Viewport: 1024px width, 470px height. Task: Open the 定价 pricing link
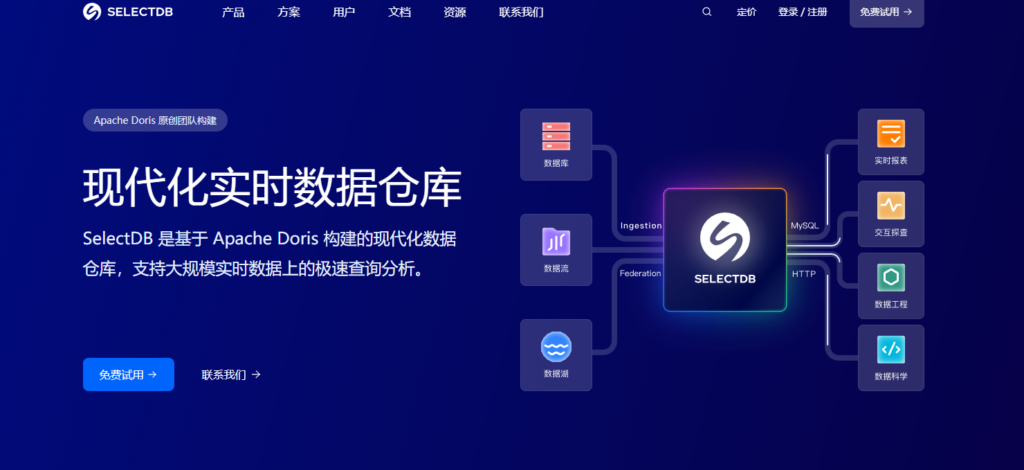click(x=746, y=12)
